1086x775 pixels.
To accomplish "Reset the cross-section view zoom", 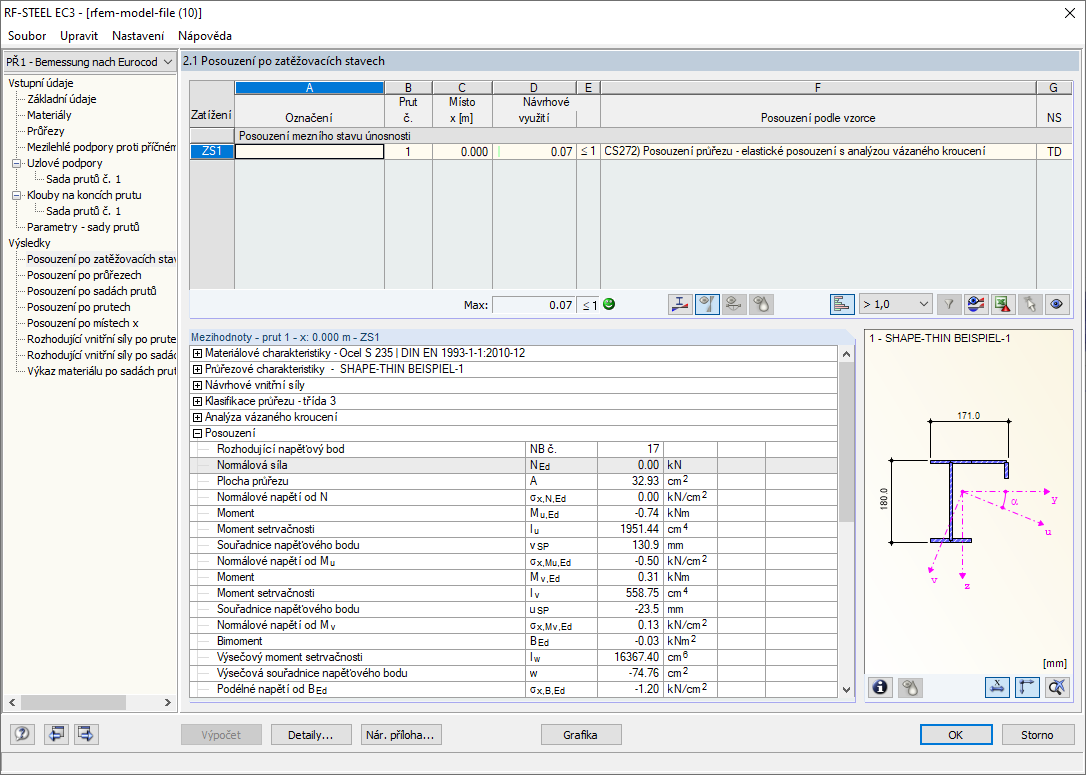I will click(1057, 687).
